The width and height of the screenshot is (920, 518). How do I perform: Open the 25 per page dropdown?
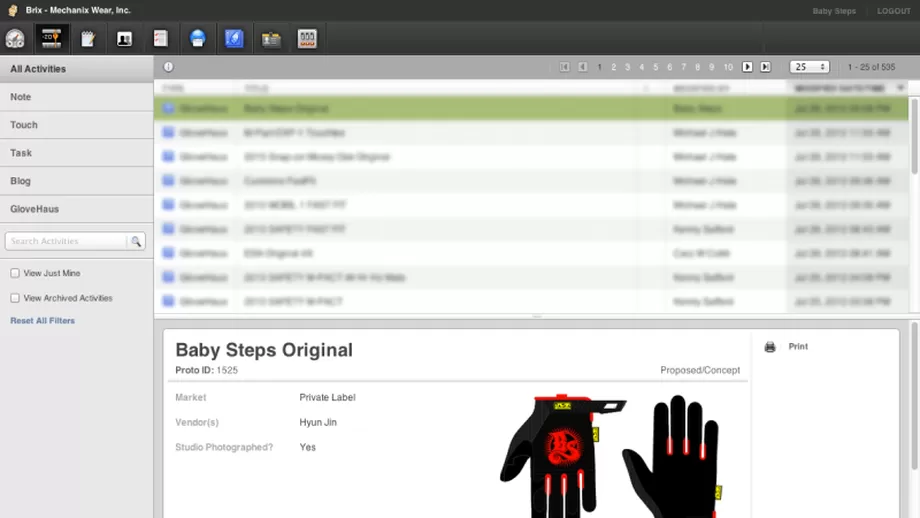tap(809, 67)
